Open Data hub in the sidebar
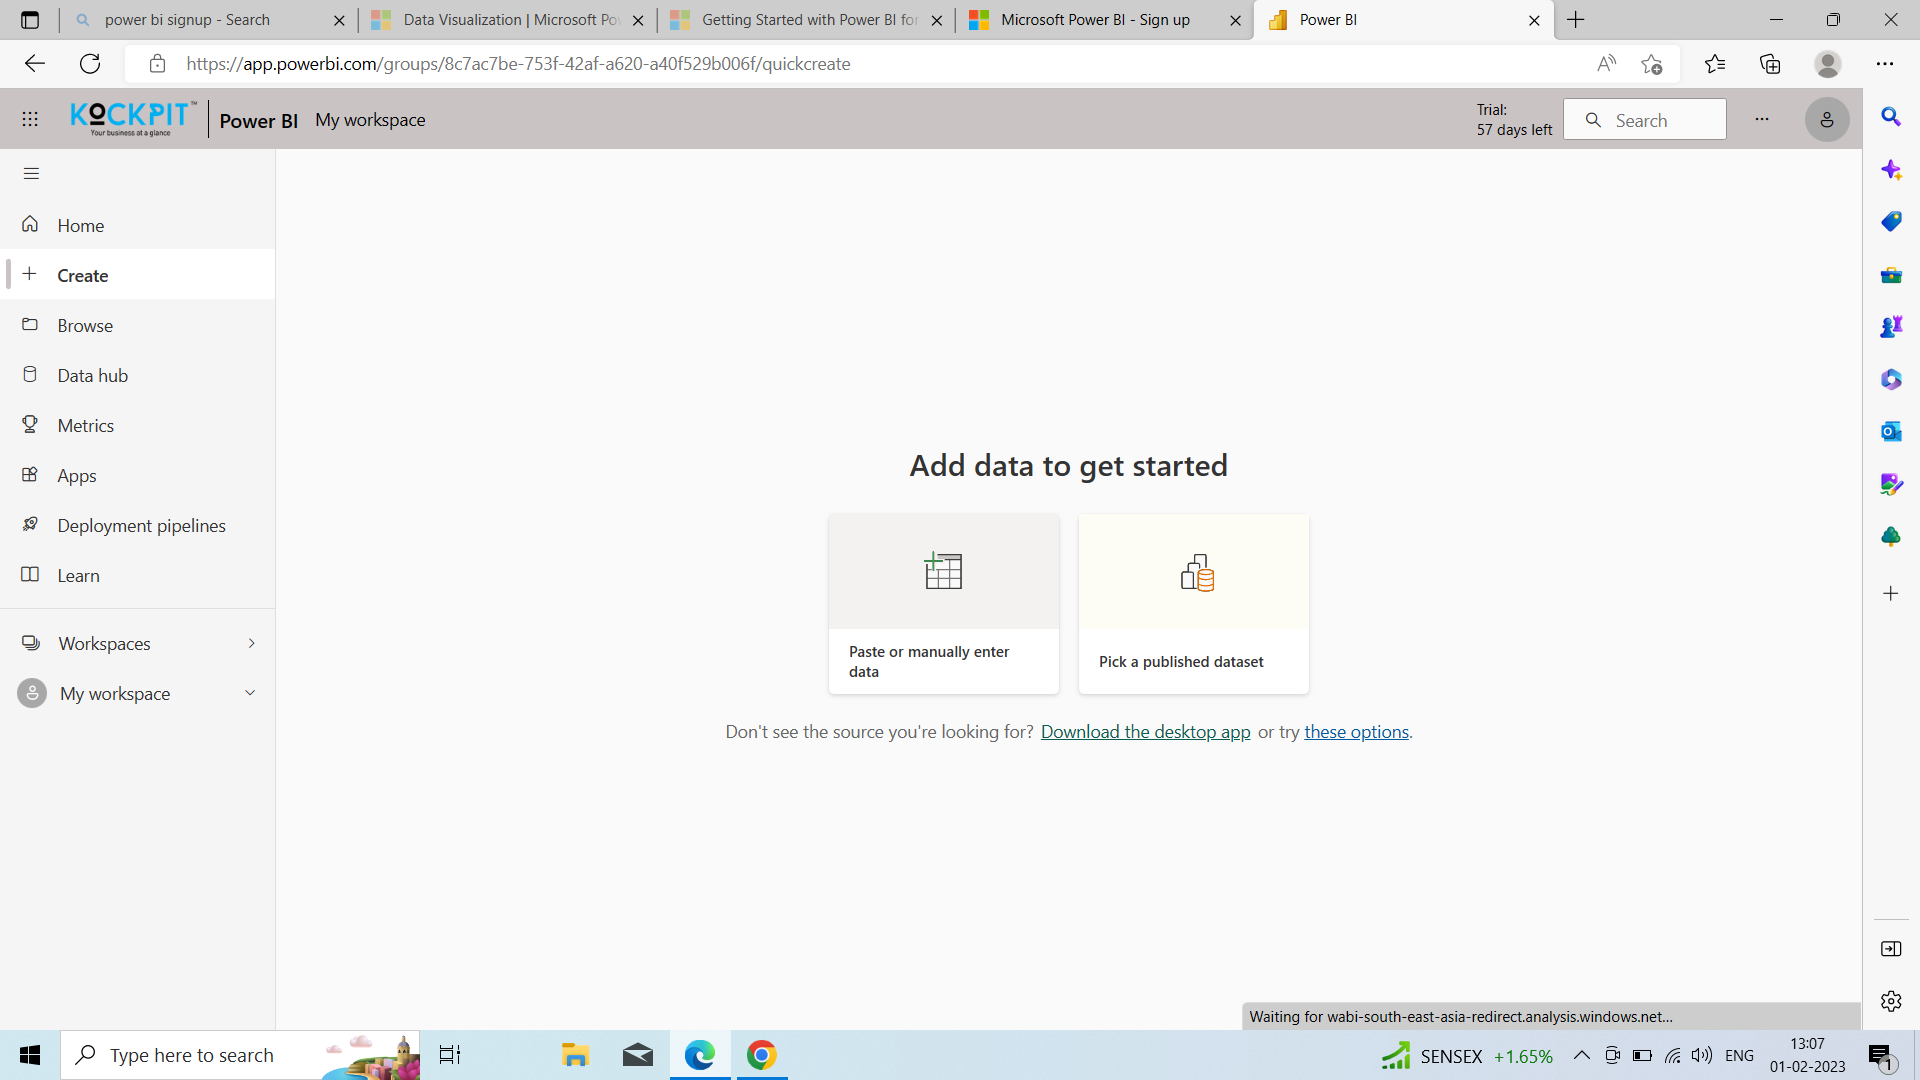The width and height of the screenshot is (1920, 1080). click(x=138, y=375)
